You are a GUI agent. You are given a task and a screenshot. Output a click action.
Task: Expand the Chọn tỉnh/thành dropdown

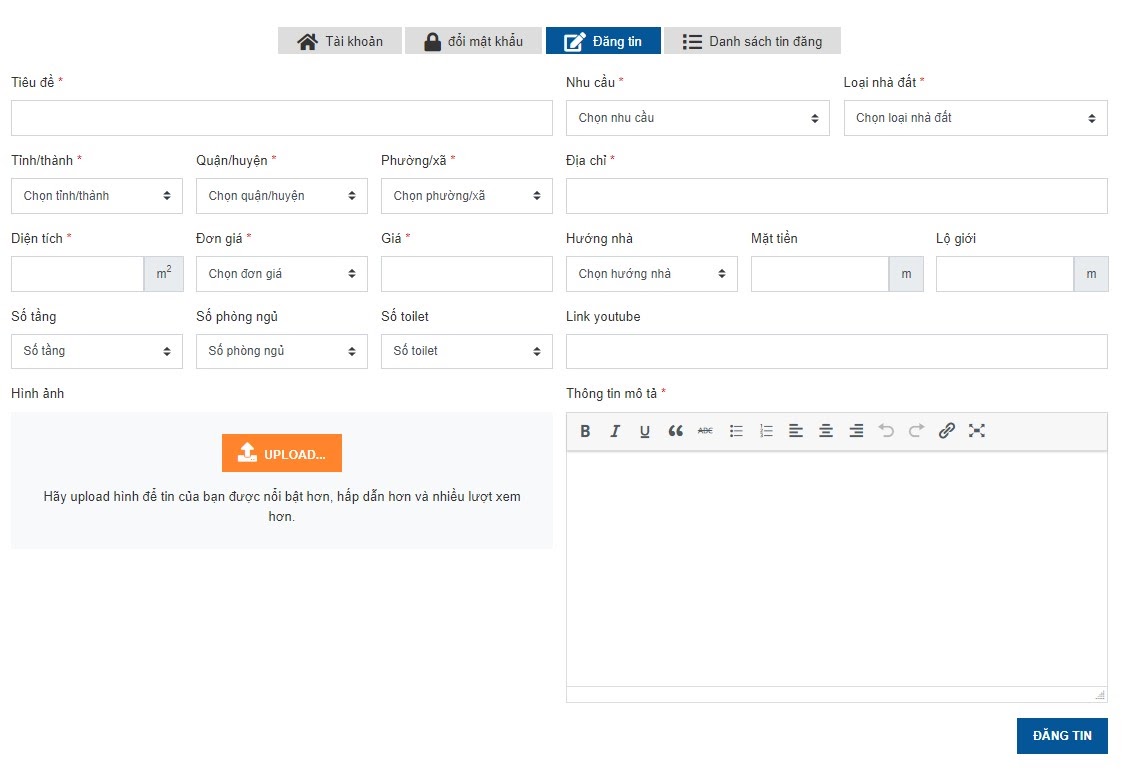97,196
